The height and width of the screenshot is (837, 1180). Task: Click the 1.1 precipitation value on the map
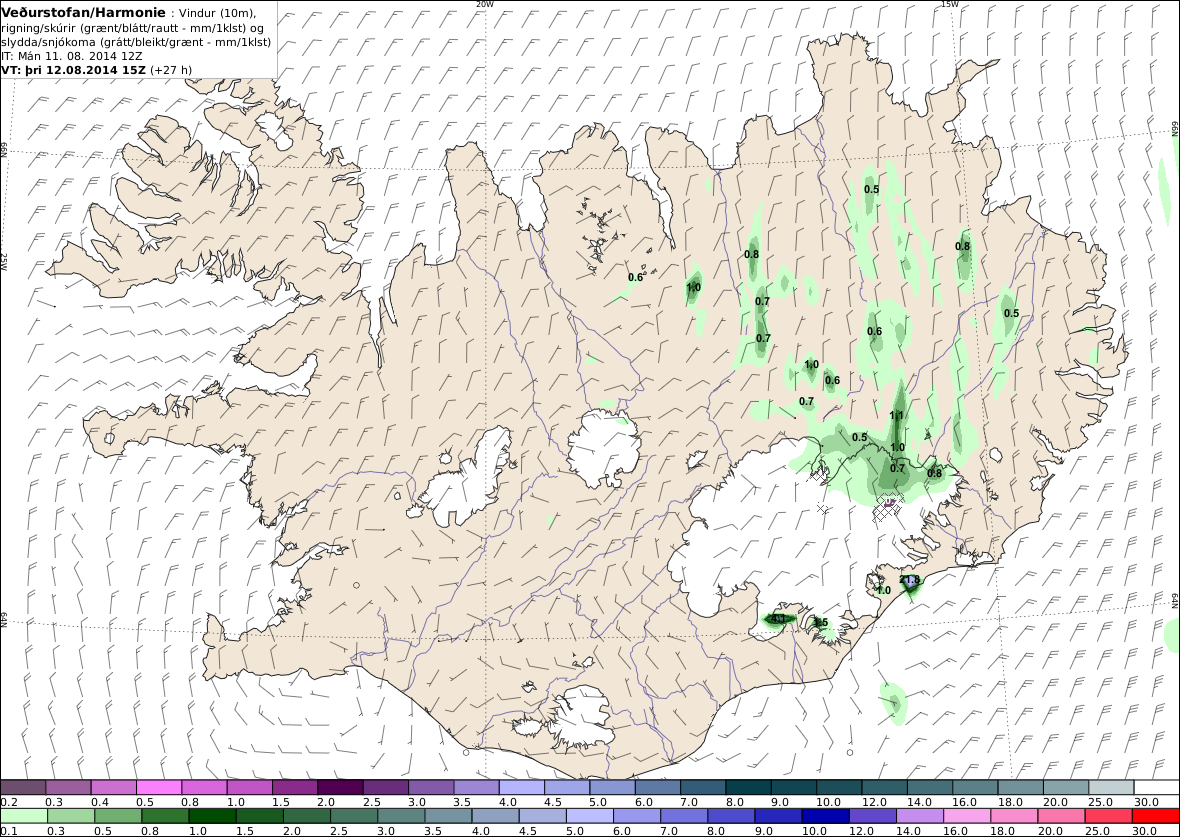tap(897, 415)
